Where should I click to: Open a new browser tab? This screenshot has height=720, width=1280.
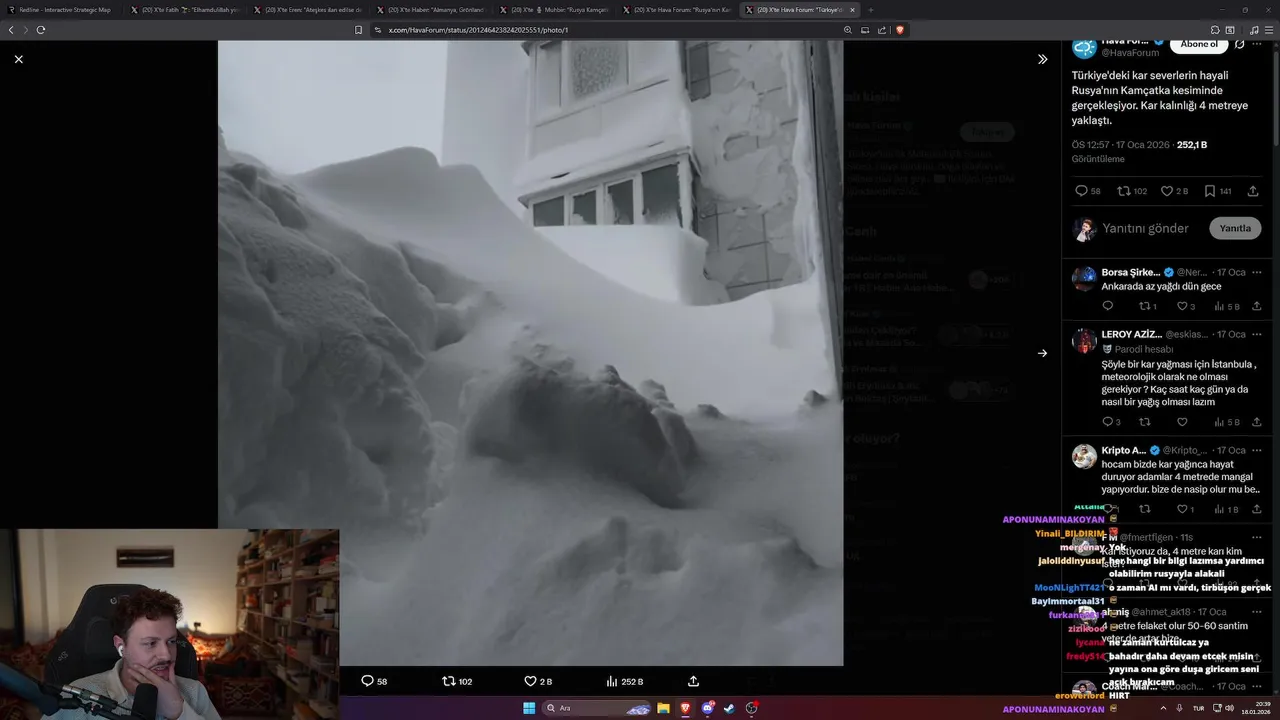[870, 10]
